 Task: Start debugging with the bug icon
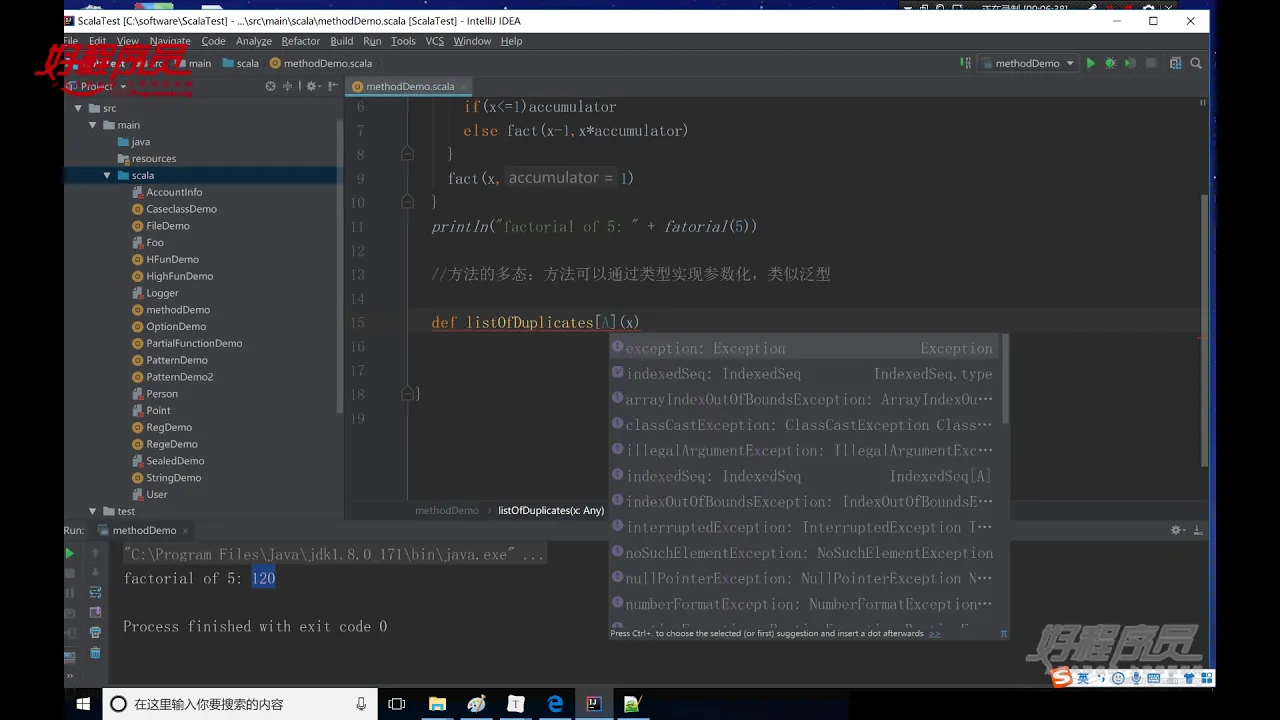pos(1110,63)
